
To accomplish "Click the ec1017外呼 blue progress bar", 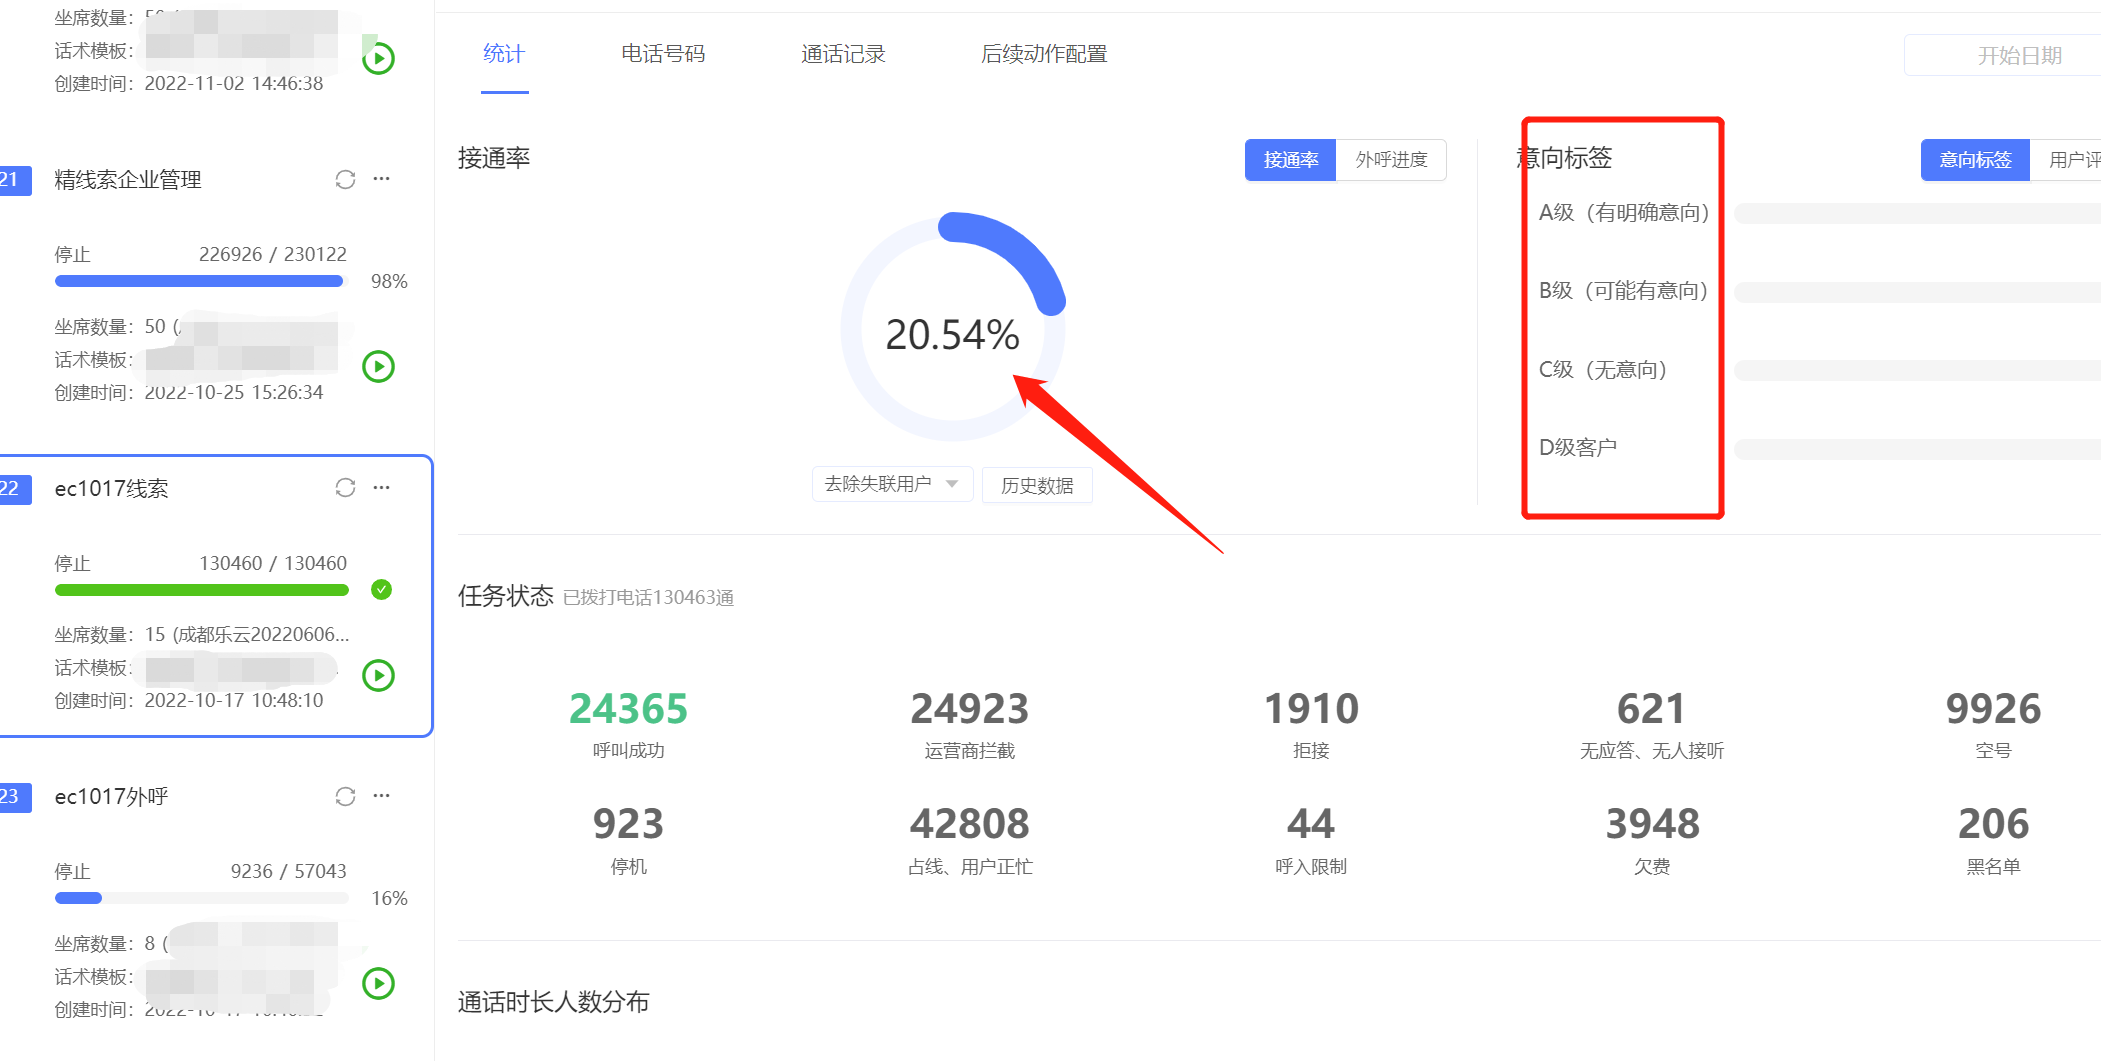I will pyautogui.click(x=79, y=898).
